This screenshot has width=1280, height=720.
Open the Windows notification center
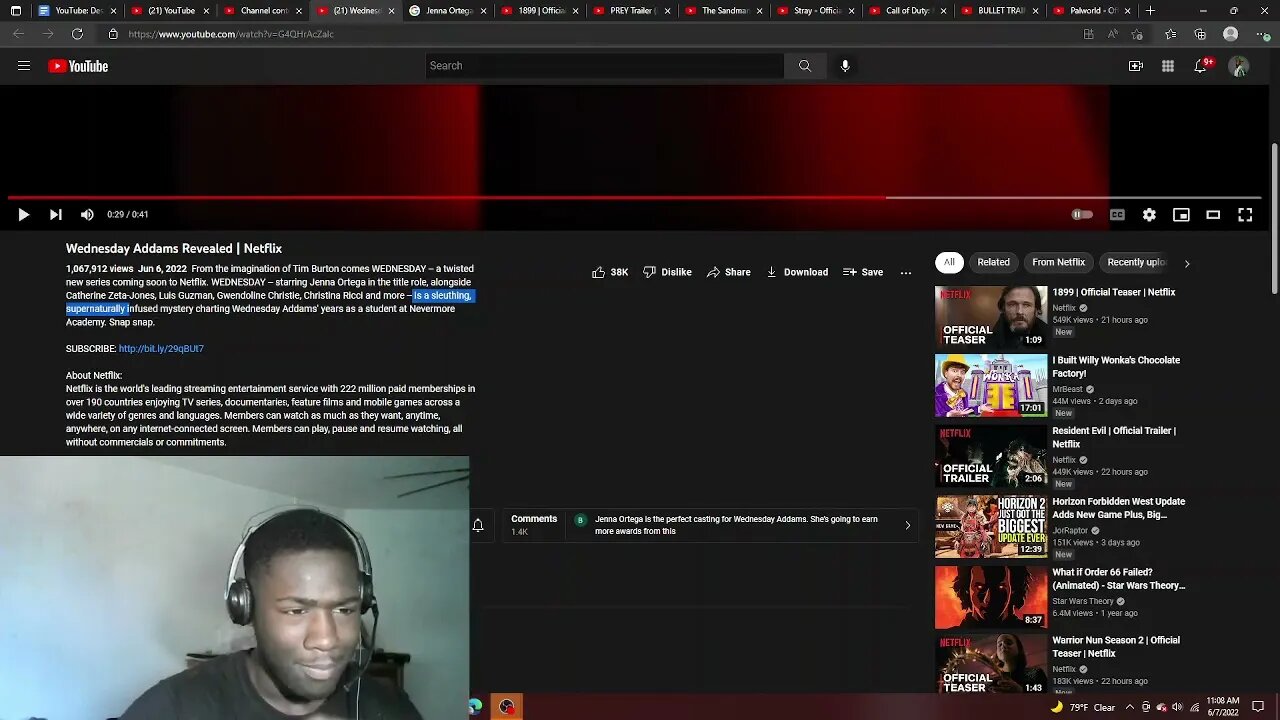[1258, 707]
